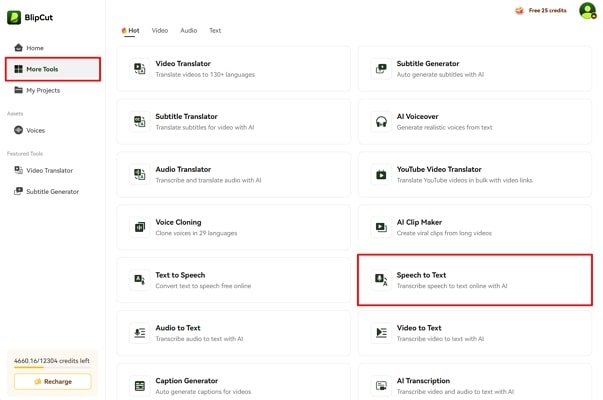The width and height of the screenshot is (603, 400).
Task: Open My Projects in sidebar
Action: (42, 90)
